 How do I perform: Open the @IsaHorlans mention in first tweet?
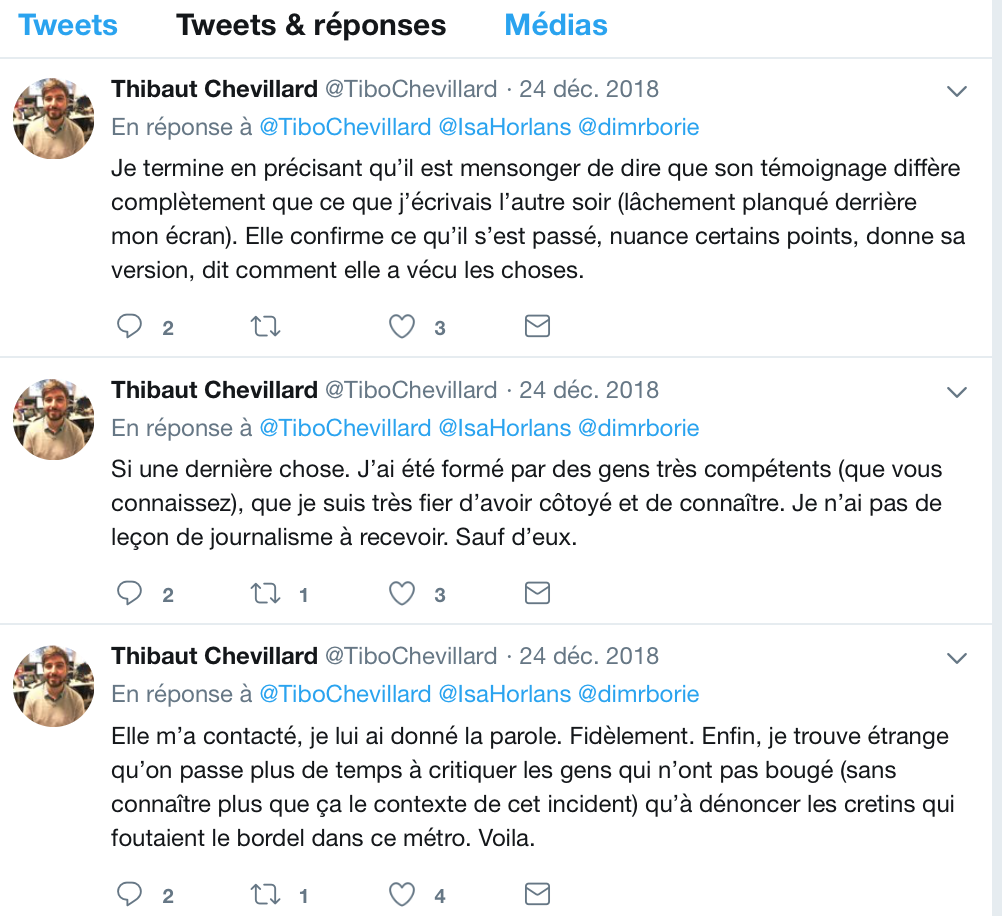click(504, 127)
